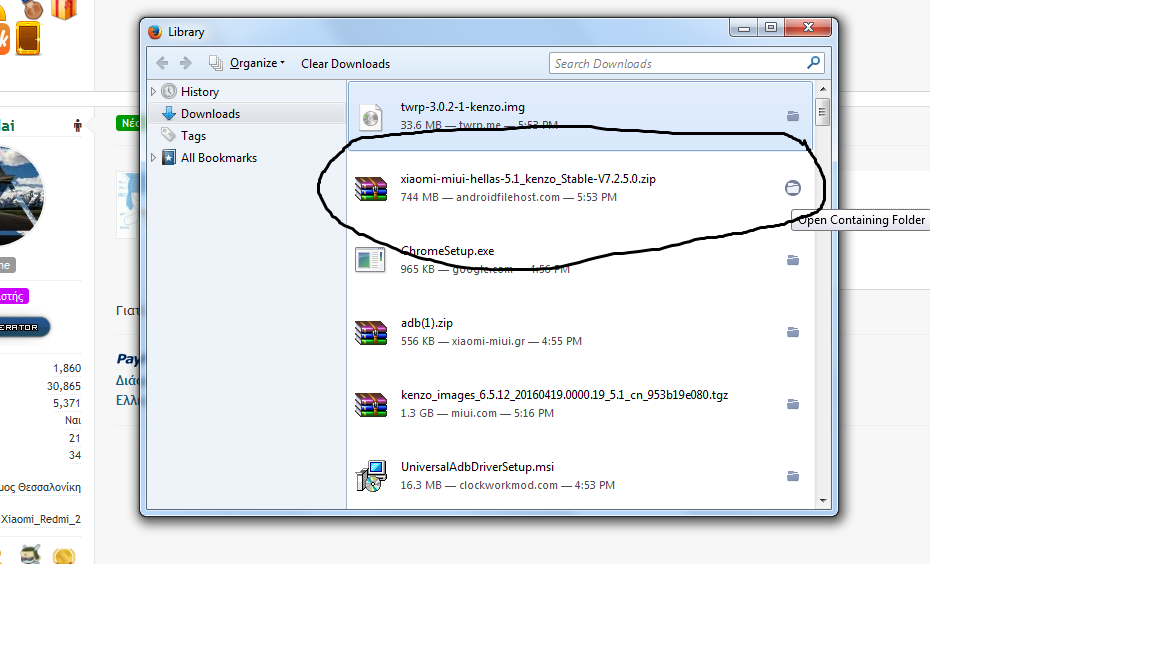Click the 1.3 GB miui.com details text
1152x648 pixels.
tap(477, 414)
